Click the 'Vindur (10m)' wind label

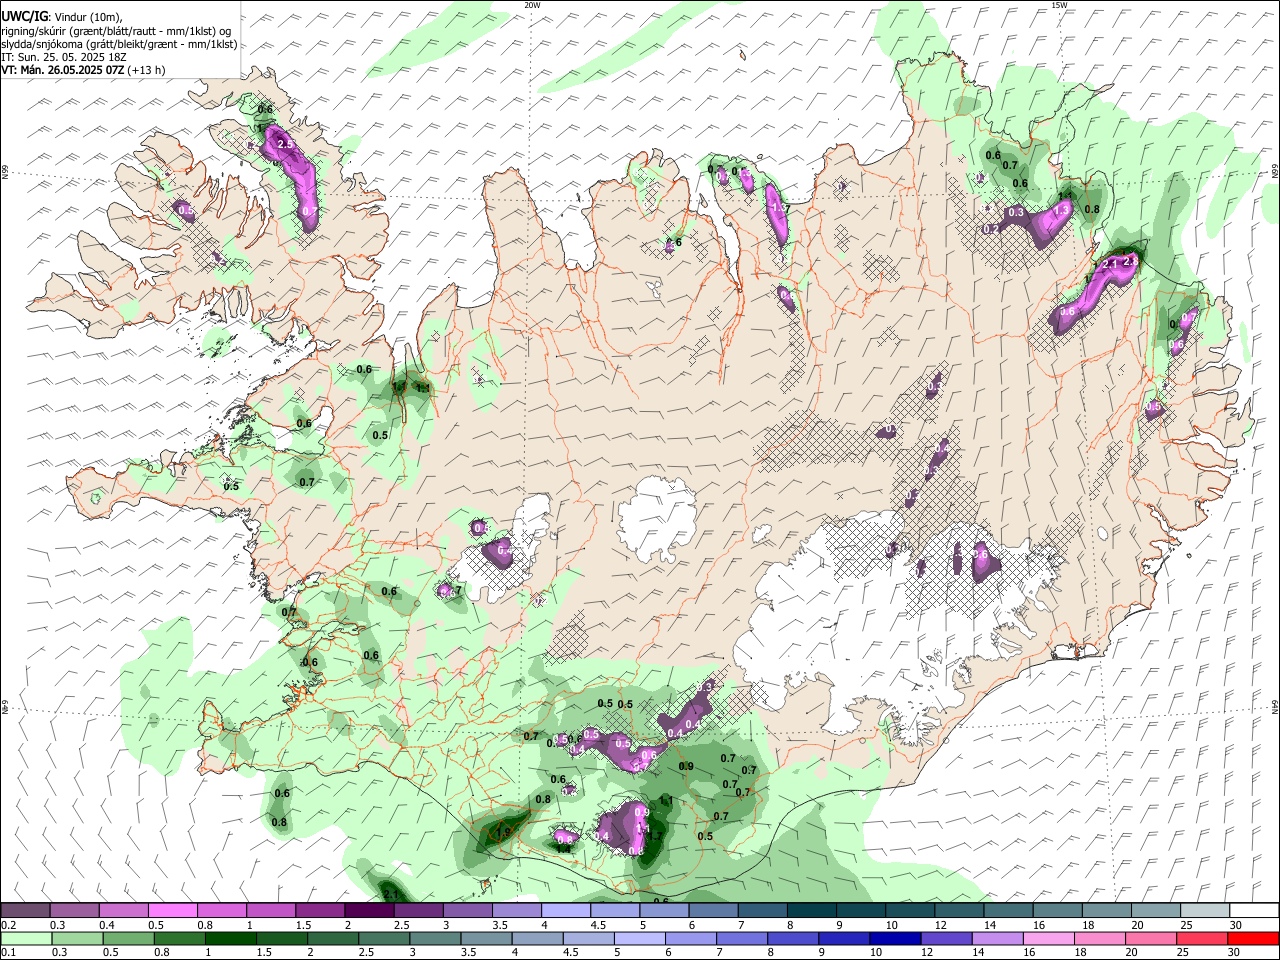click(88, 17)
